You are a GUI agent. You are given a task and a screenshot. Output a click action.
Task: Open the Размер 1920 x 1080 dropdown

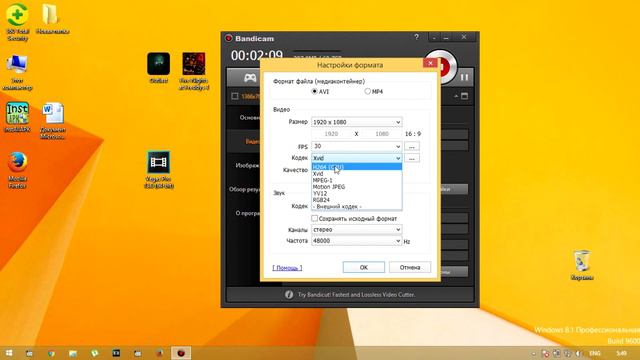tap(356, 122)
